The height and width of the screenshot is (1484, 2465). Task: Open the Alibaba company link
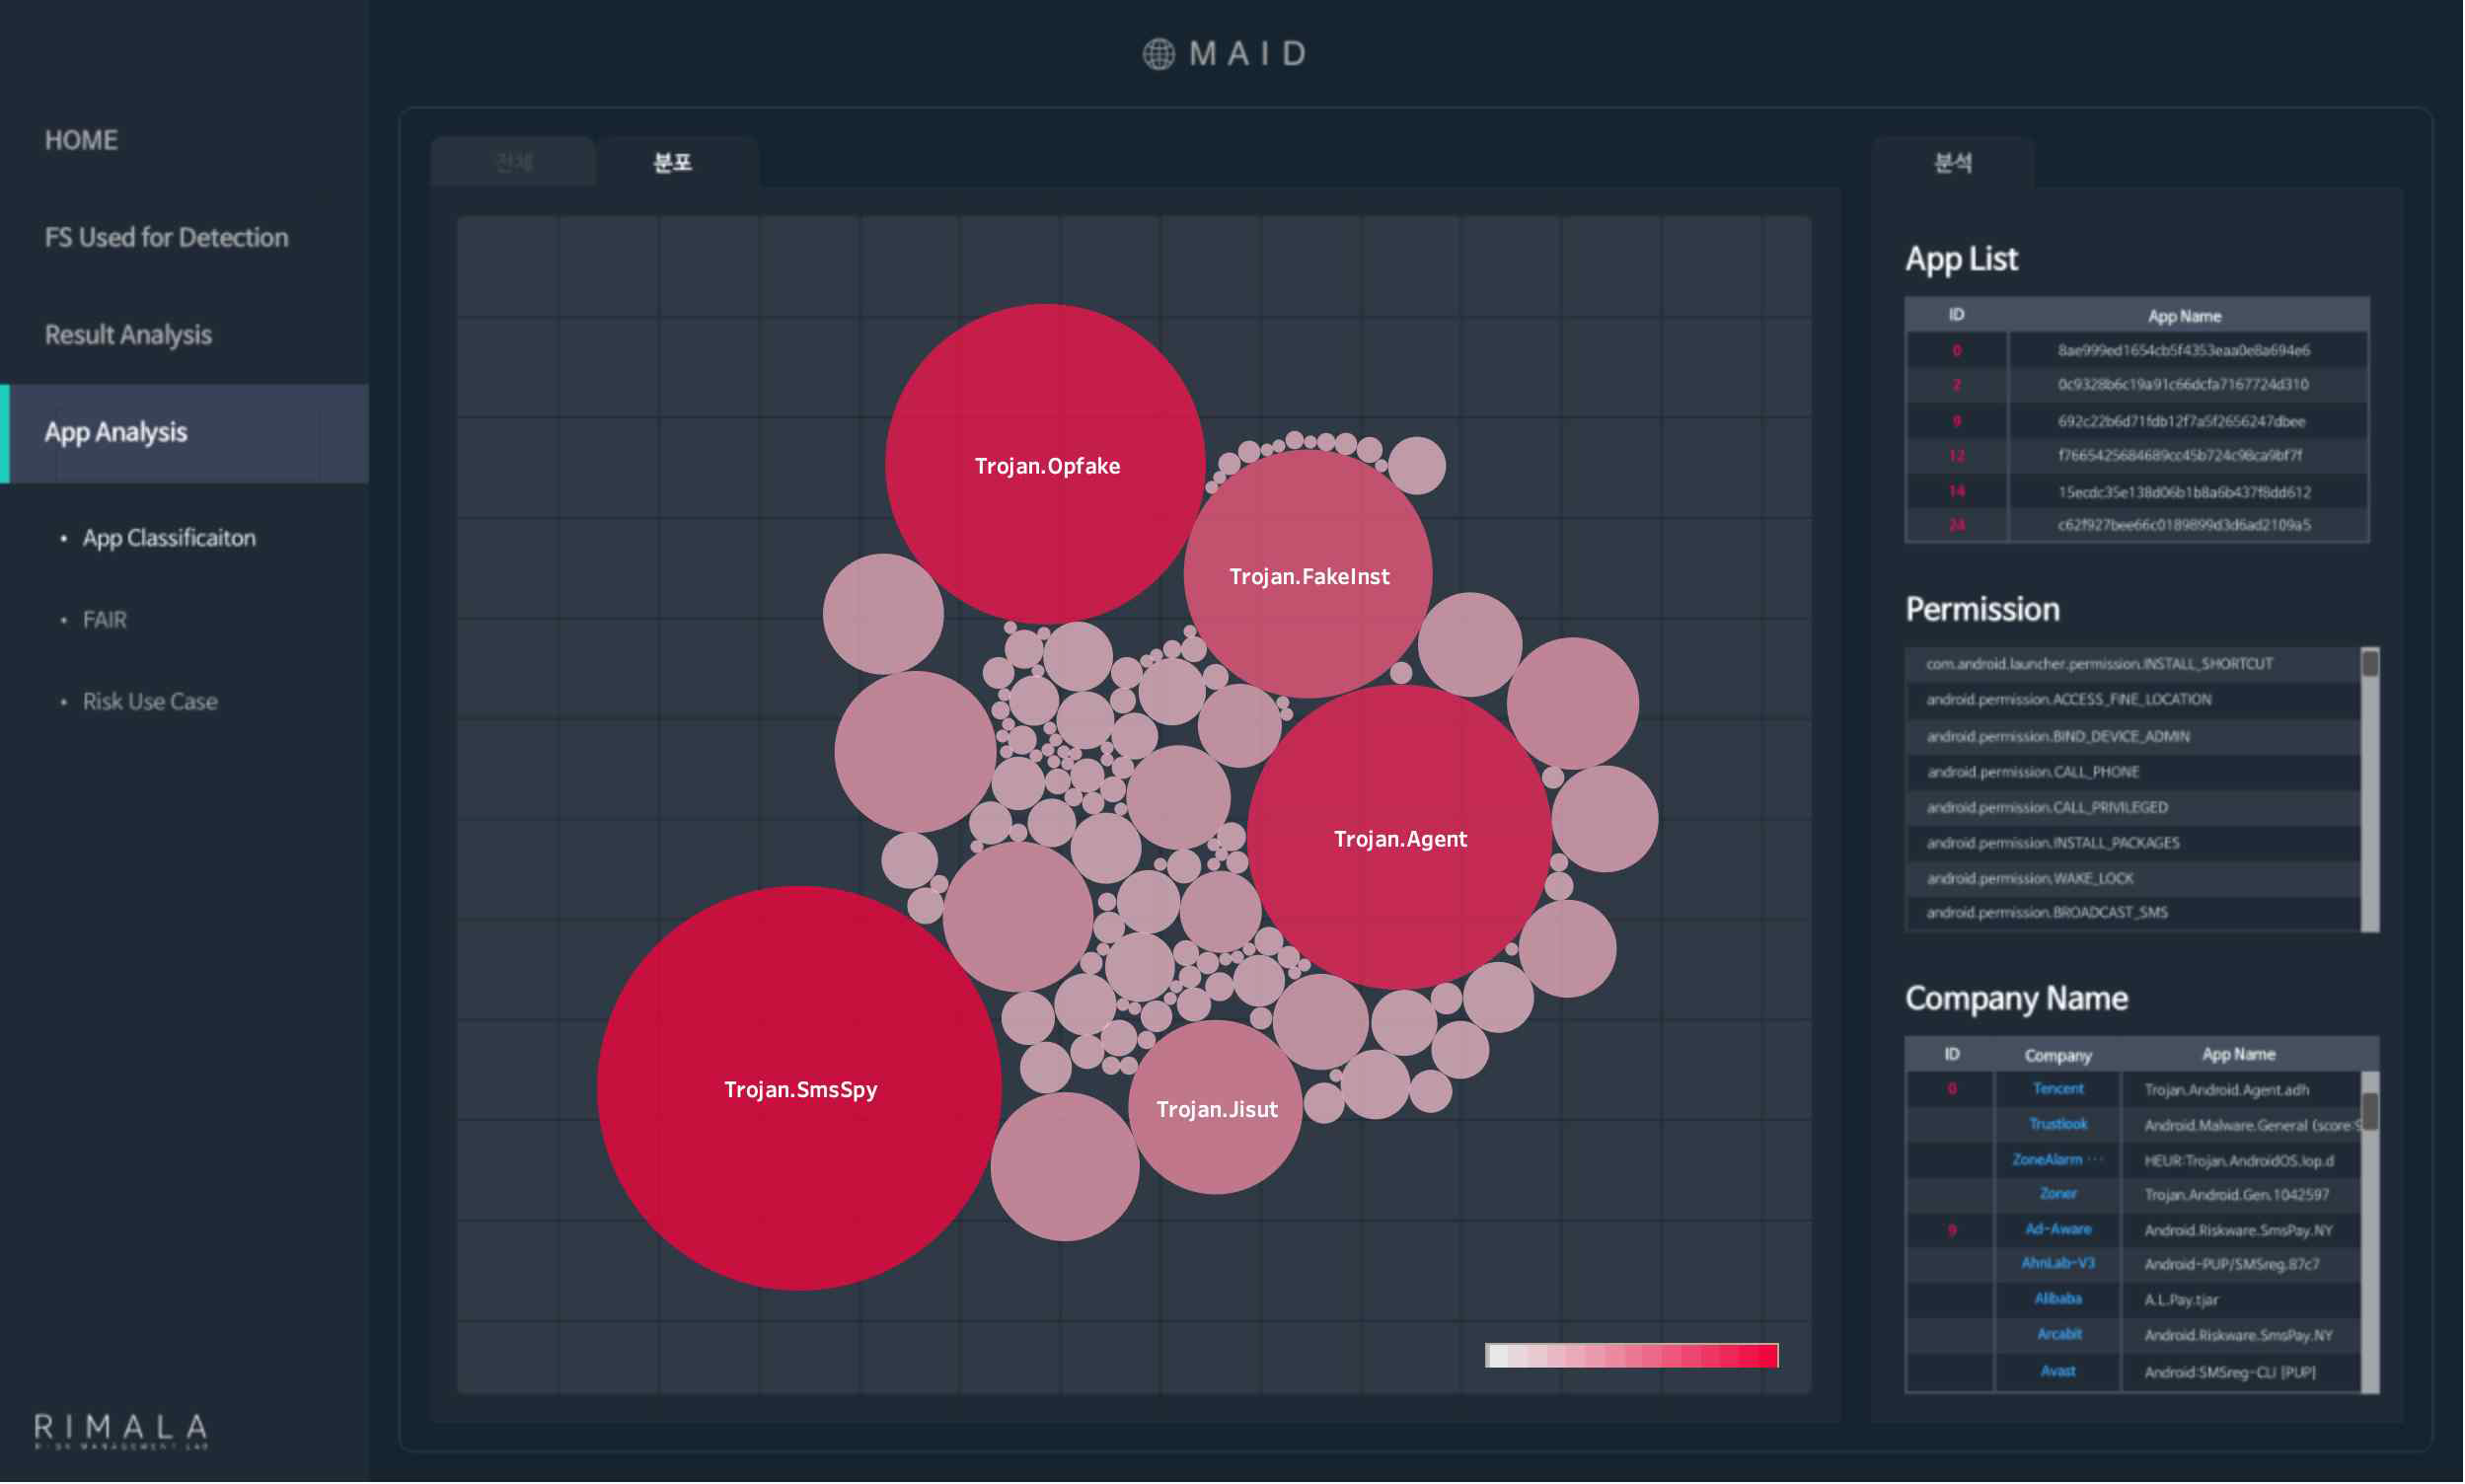[x=2057, y=1300]
